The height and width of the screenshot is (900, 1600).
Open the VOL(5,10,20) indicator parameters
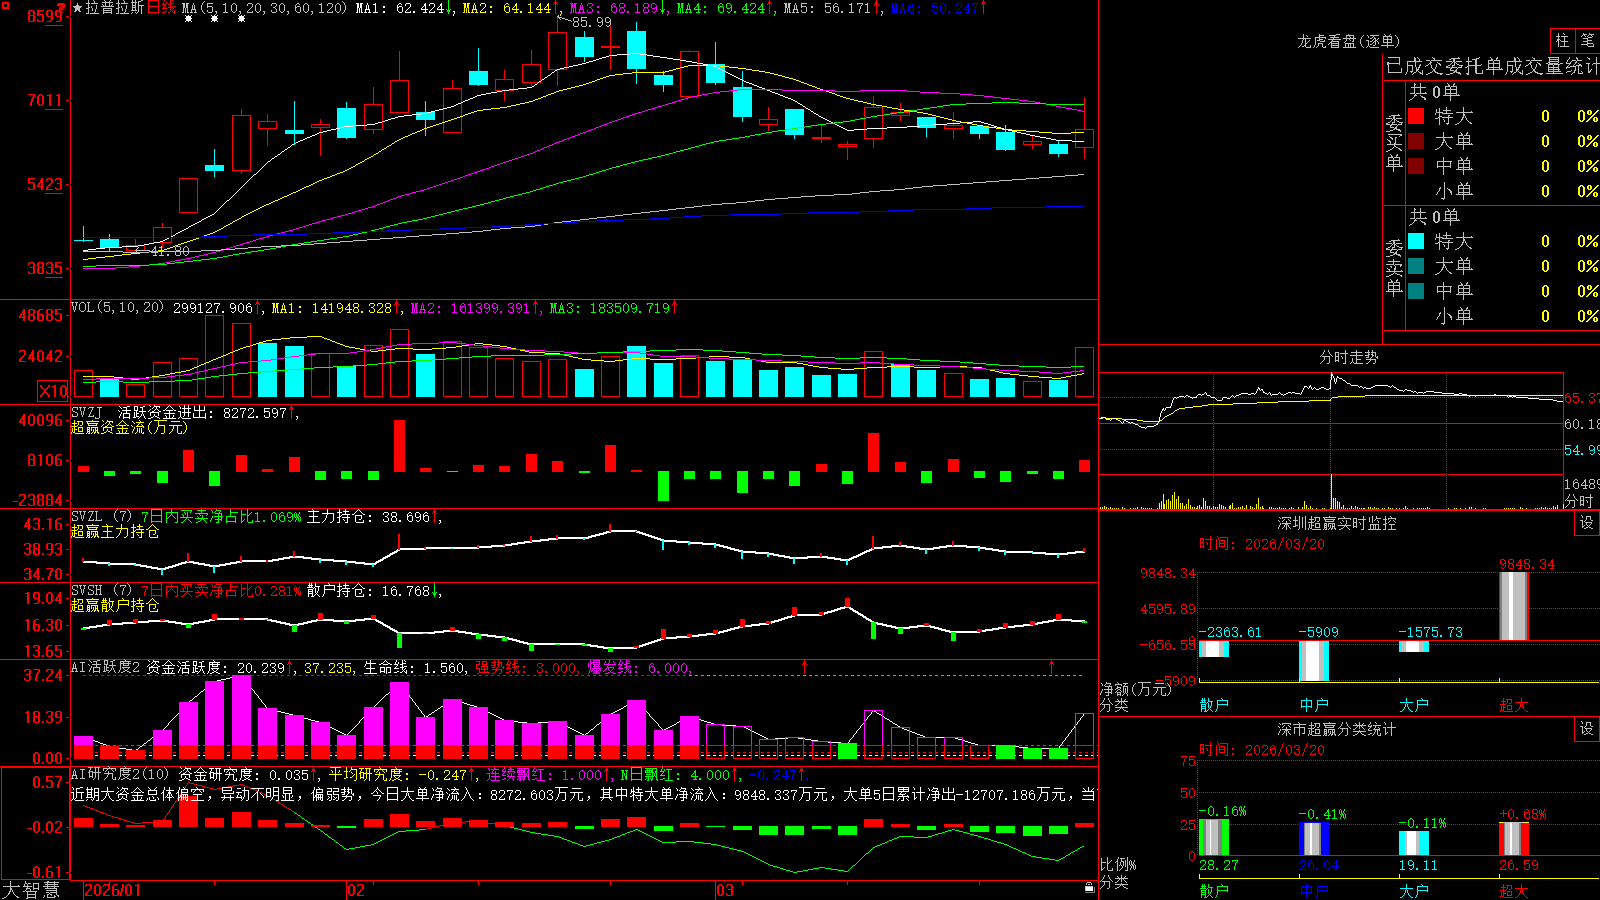pos(117,307)
